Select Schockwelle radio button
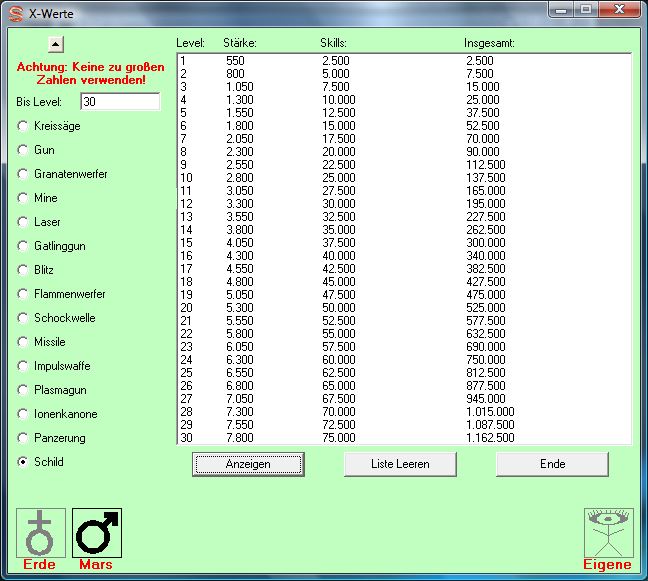Viewport: 648px width, 581px height. 23,318
